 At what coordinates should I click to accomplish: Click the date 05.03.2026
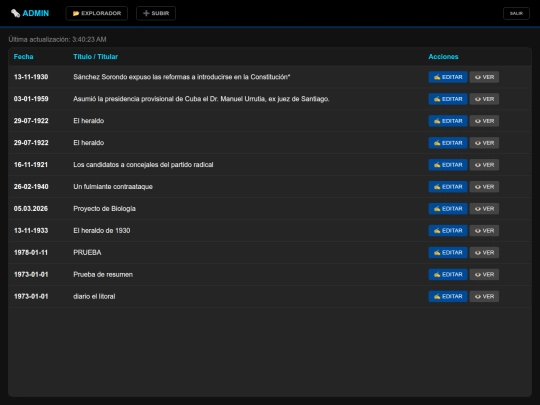point(31,209)
